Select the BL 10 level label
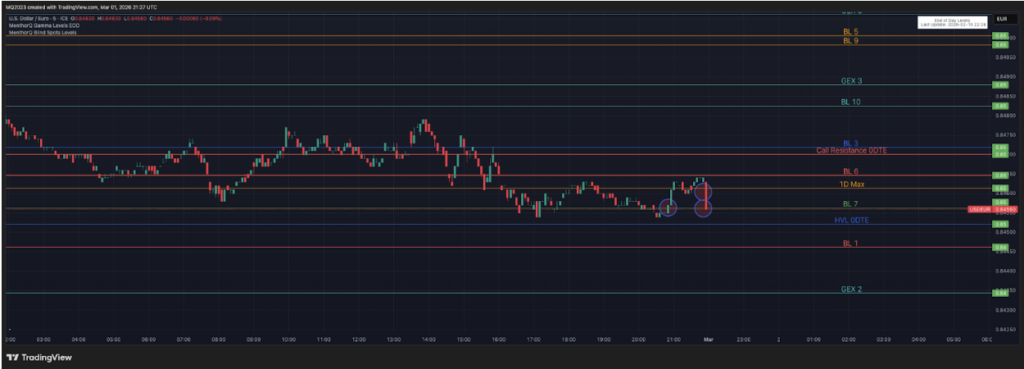1024x369 pixels. pyautogui.click(x=851, y=103)
